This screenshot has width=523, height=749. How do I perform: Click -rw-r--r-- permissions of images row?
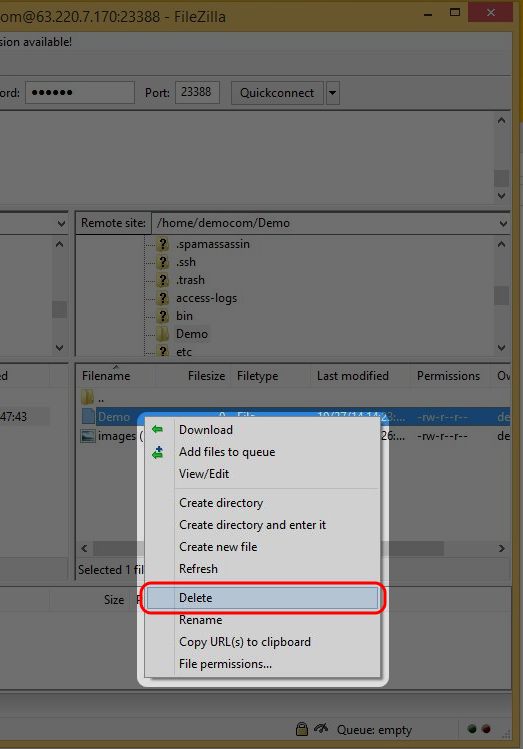(442, 436)
